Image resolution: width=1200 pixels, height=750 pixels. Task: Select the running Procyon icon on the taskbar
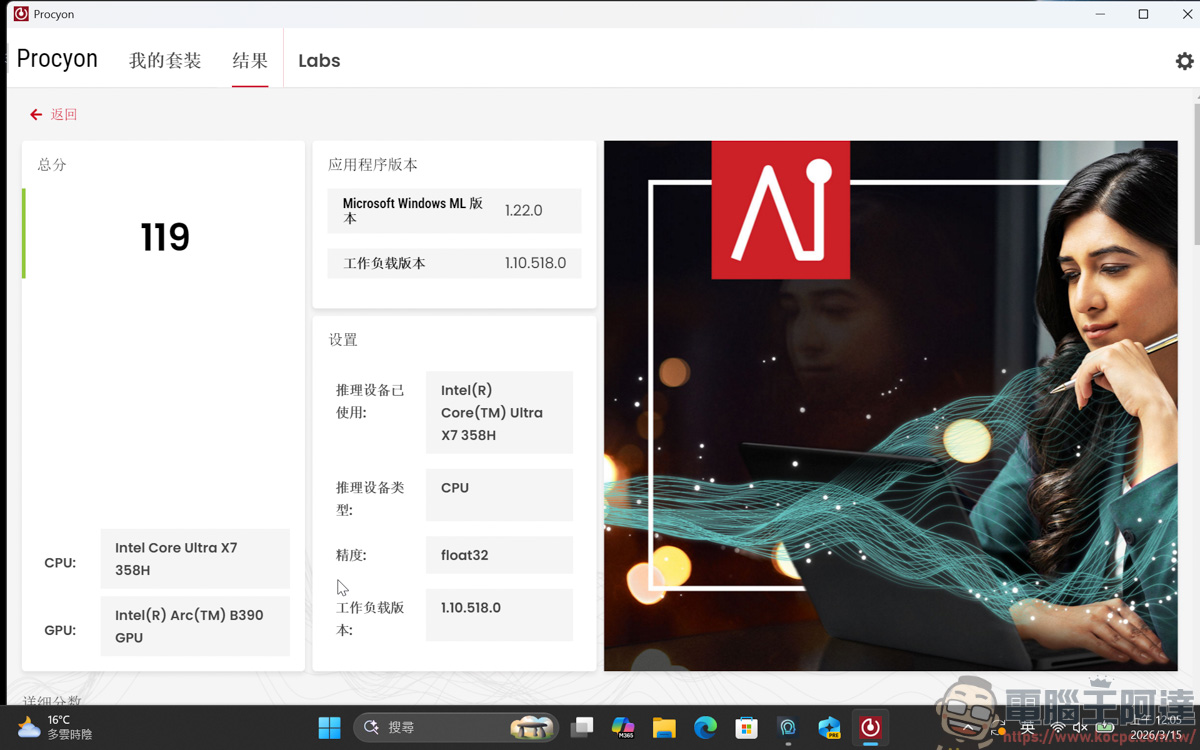pyautogui.click(x=869, y=728)
